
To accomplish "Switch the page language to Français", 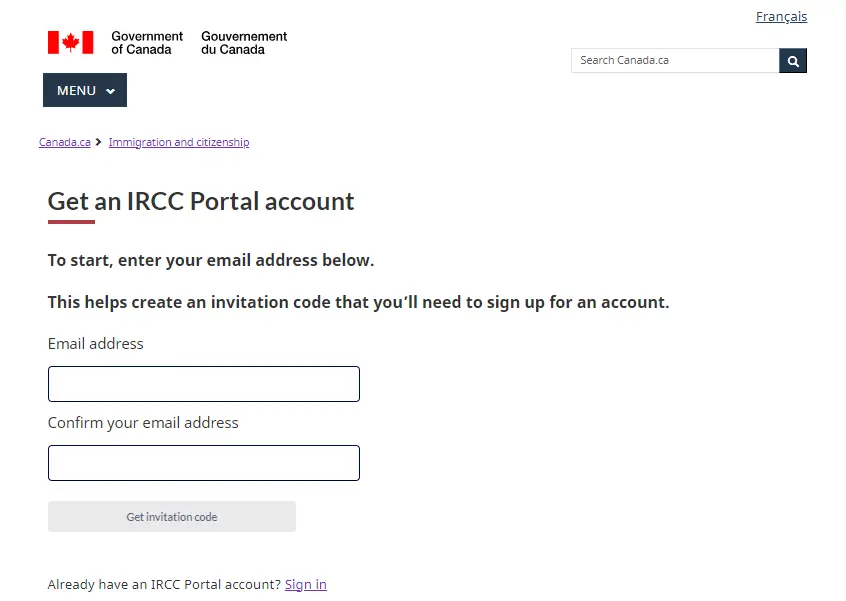I will coord(781,16).
